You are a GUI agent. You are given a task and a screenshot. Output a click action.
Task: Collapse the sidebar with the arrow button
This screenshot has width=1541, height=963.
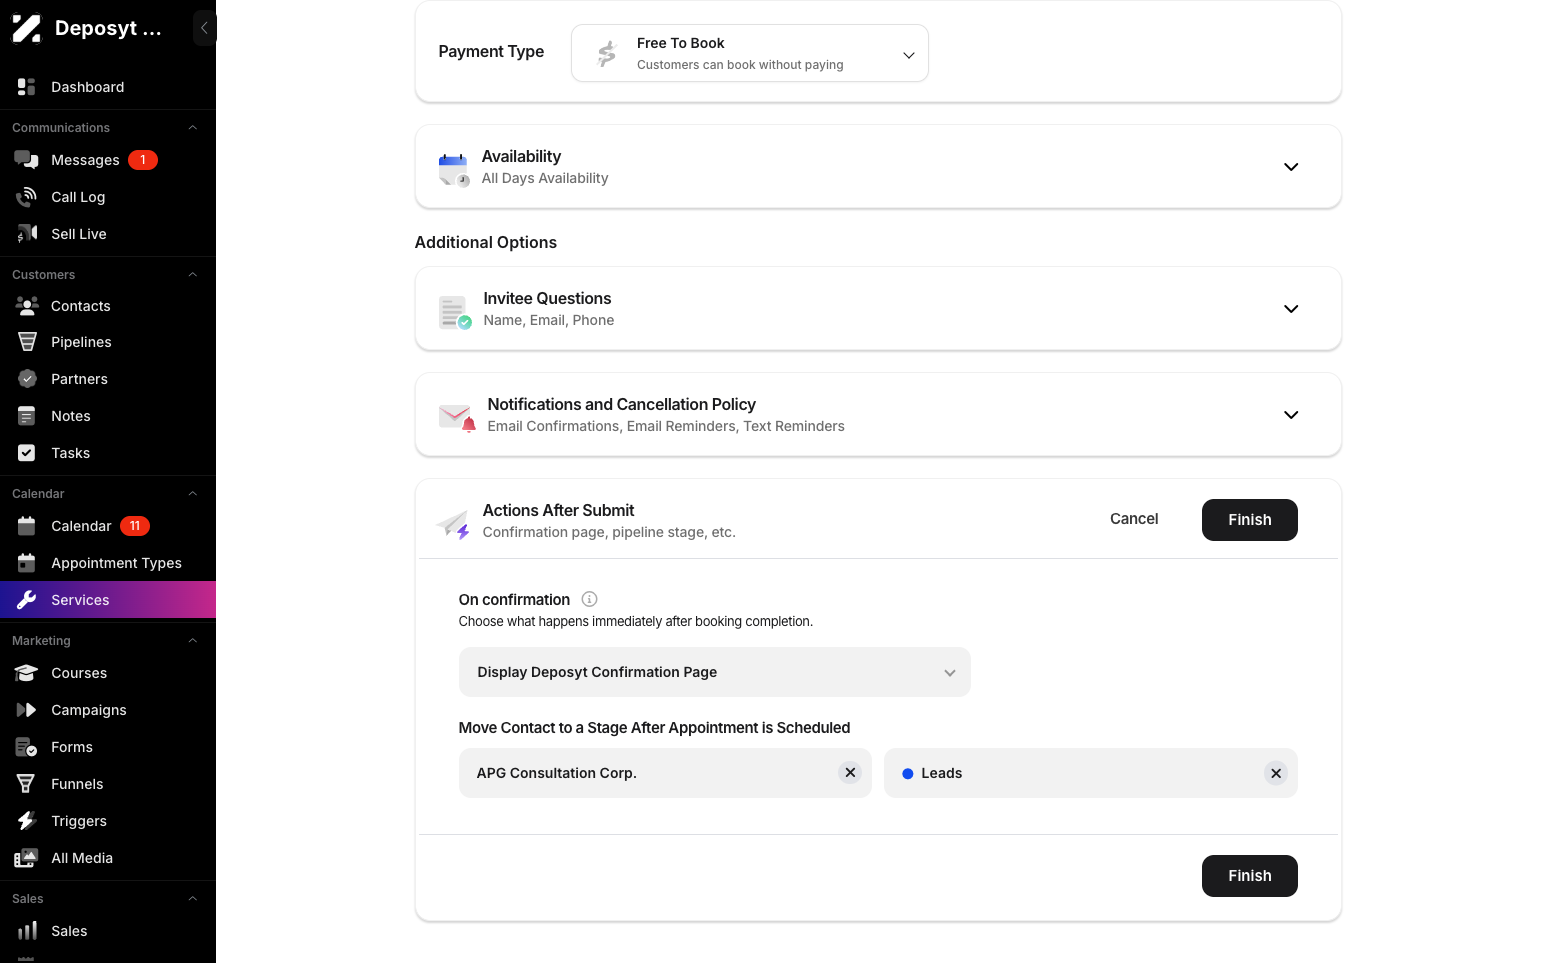204,28
